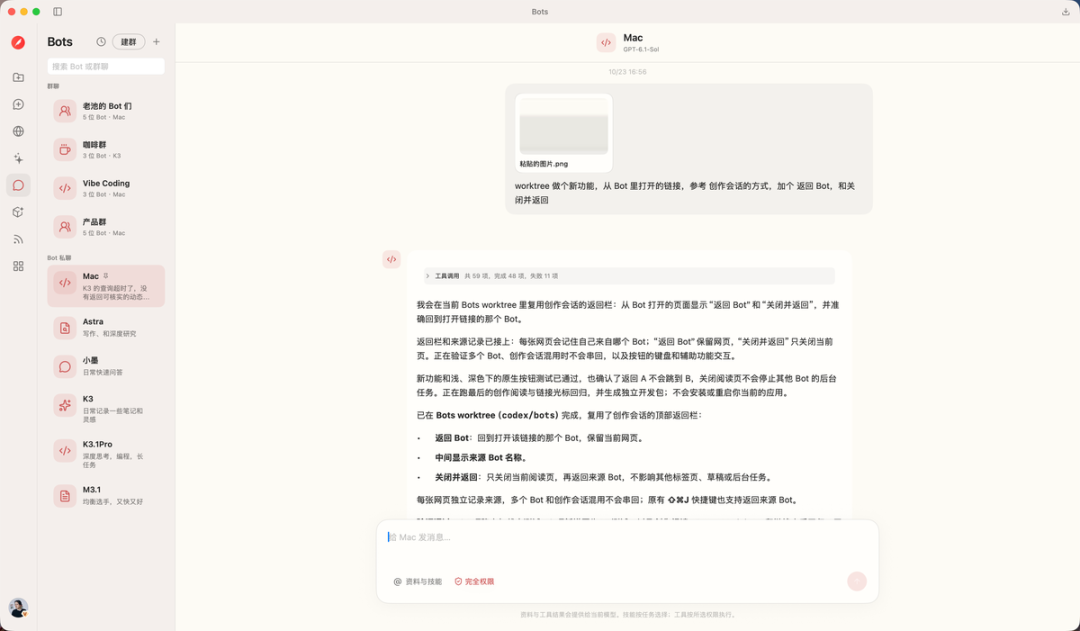Open the Astra bot chat
This screenshot has width=1080, height=631.
click(106, 327)
